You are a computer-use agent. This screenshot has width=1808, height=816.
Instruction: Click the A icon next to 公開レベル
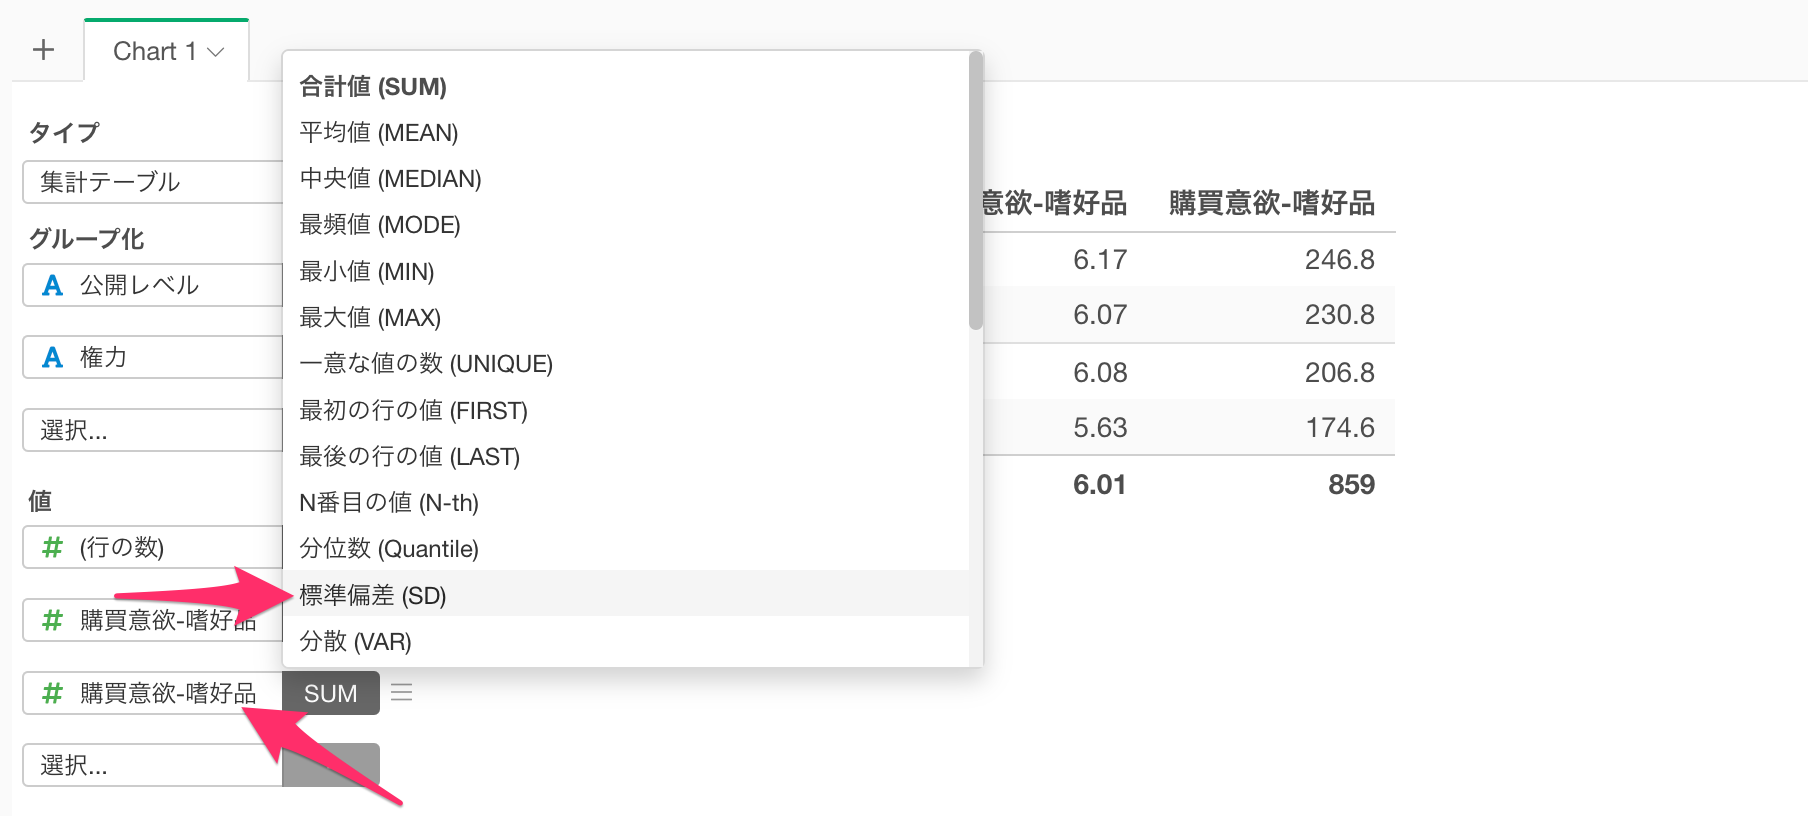point(52,285)
